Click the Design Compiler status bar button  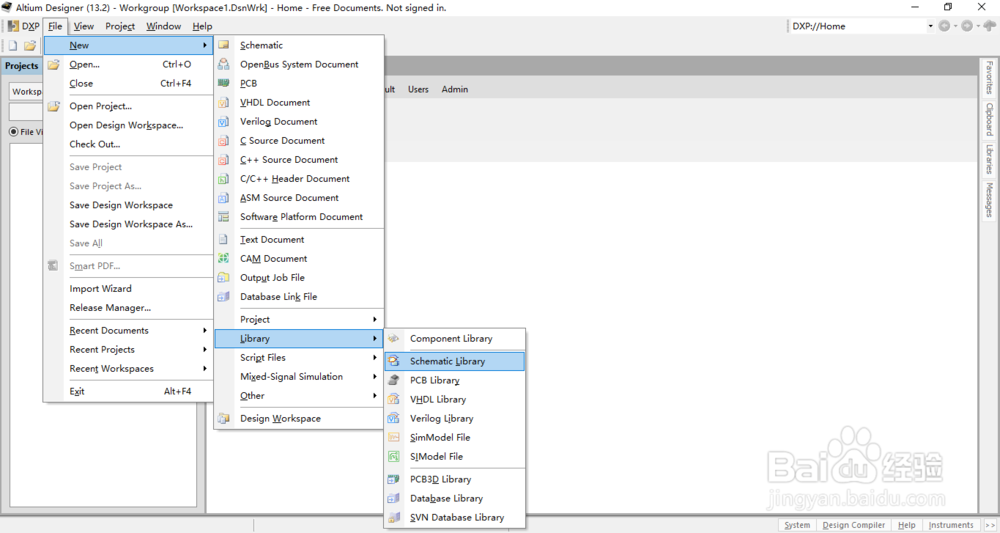(853, 525)
